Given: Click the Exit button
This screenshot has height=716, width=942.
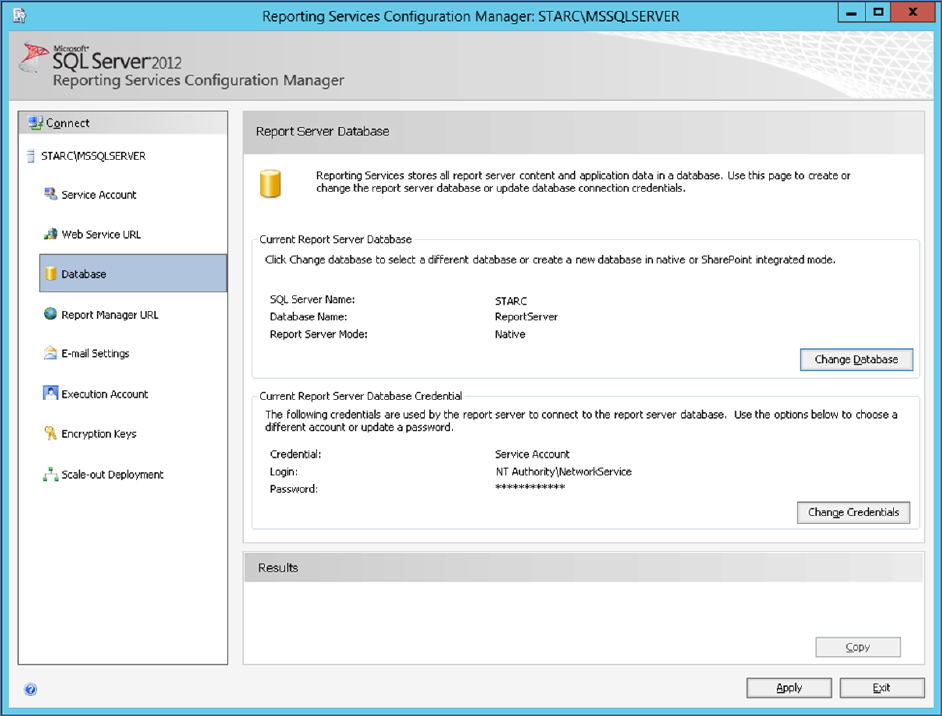Looking at the screenshot, I should pos(881,688).
